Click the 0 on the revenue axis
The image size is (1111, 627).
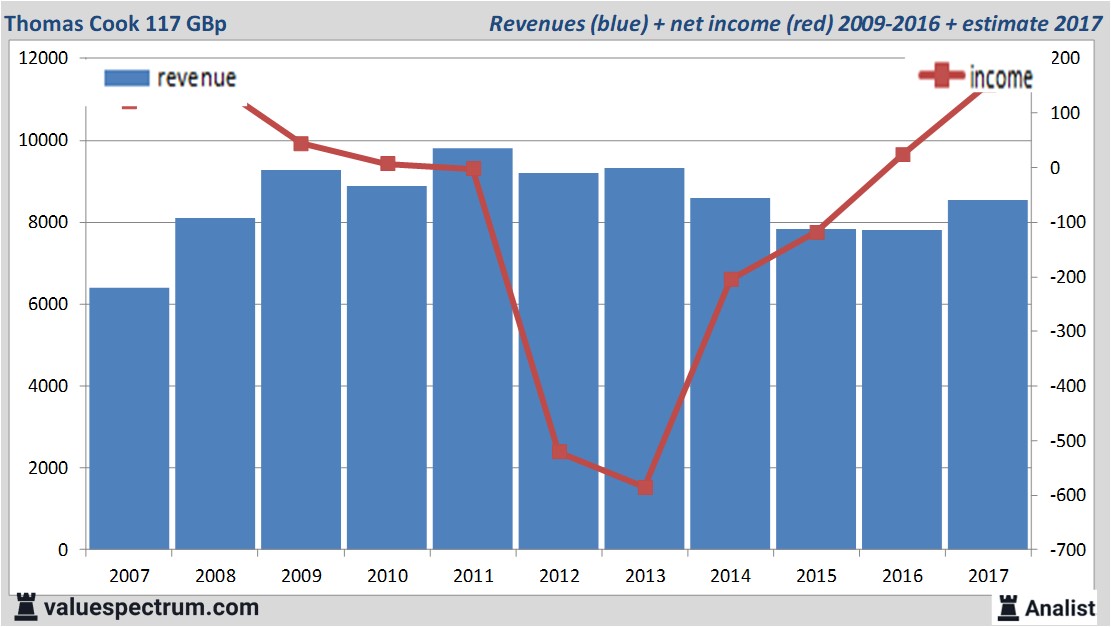pyautogui.click(x=63, y=550)
